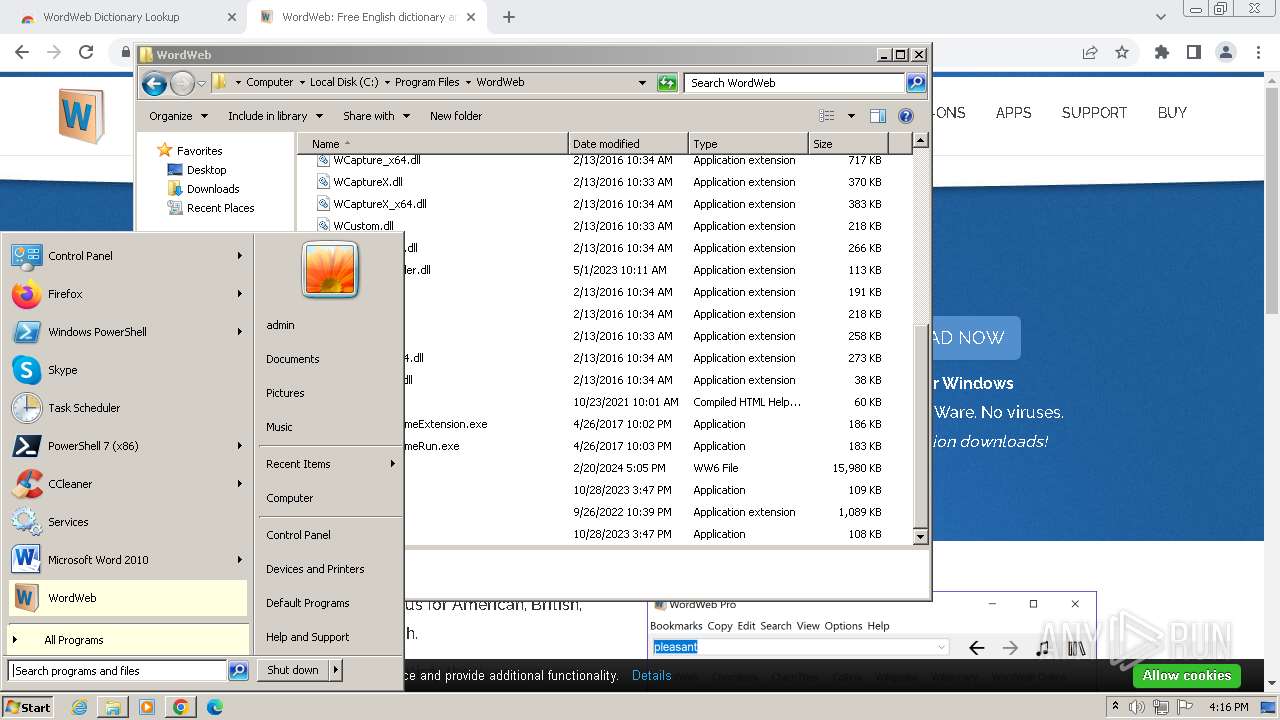The height and width of the screenshot is (720, 1280).
Task: Open Task Scheduler from Start menu
Action: 128,408
